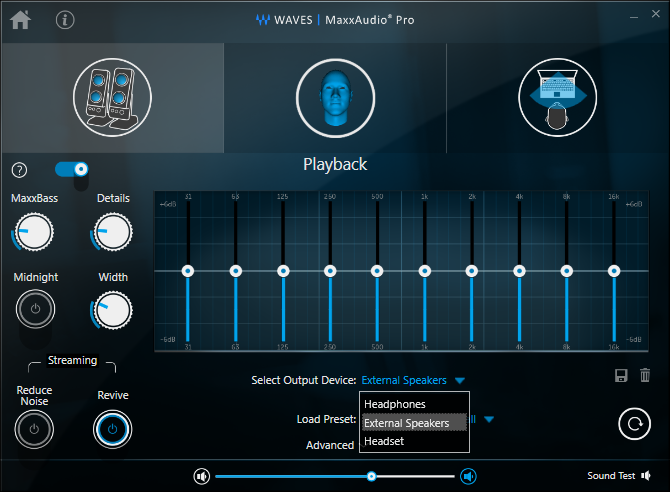Toggle the Midnight power button
Image resolution: width=670 pixels, height=492 pixels.
(x=35, y=309)
